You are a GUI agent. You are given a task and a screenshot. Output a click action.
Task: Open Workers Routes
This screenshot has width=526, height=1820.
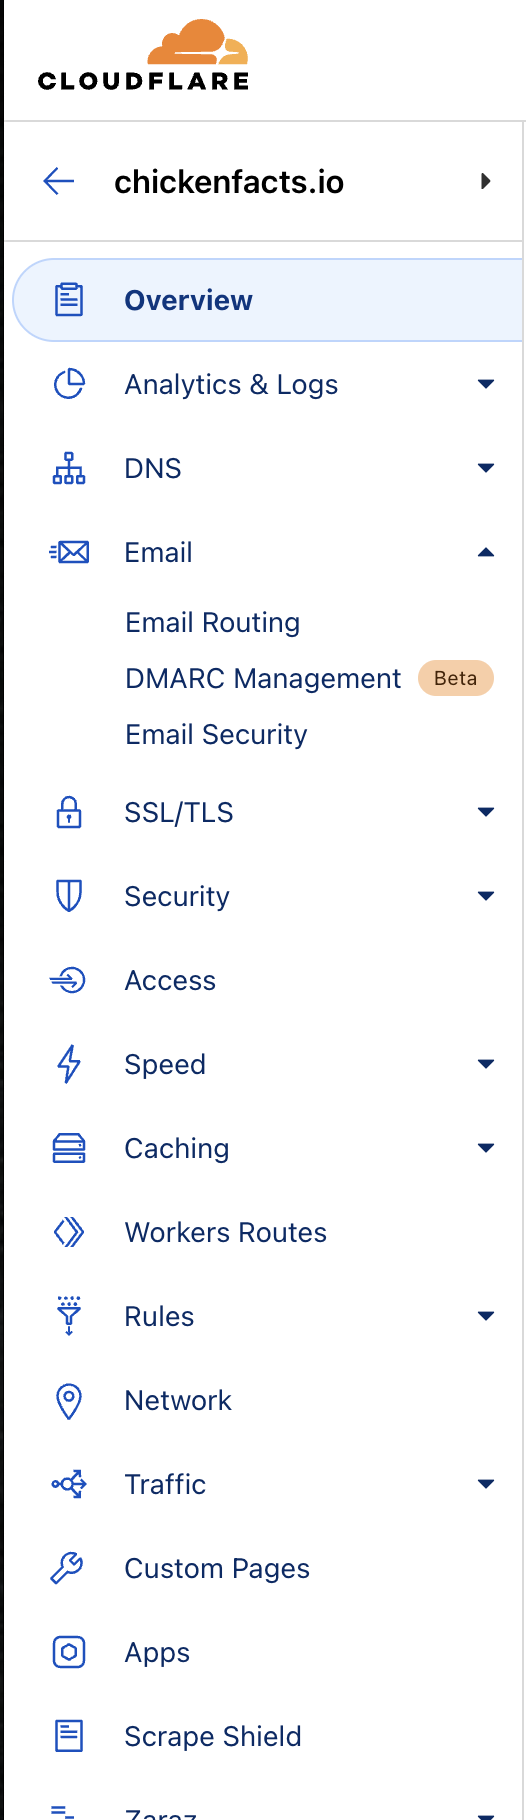226,1232
